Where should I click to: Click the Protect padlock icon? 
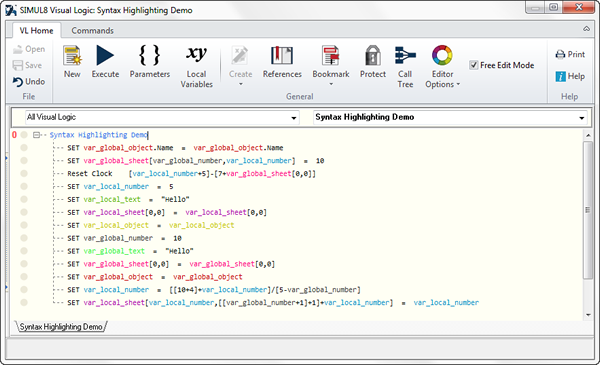[373, 55]
